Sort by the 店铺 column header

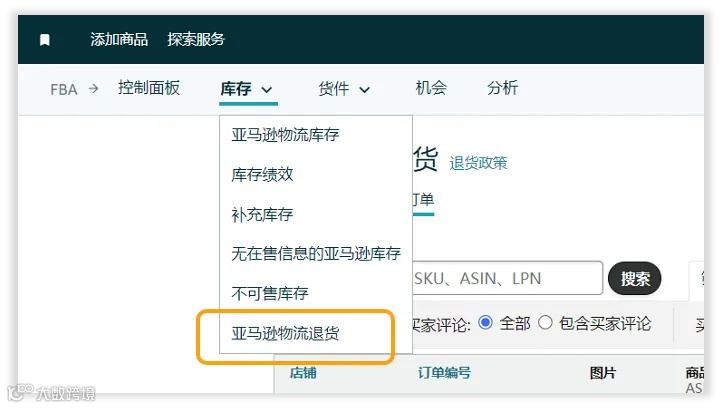coord(303,373)
